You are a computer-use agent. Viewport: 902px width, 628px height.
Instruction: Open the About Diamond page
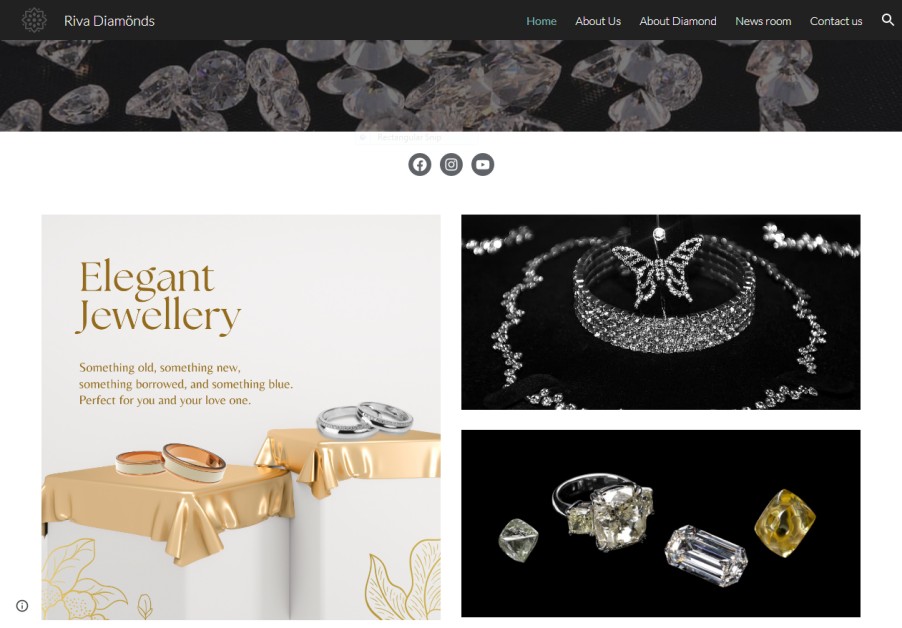[678, 21]
